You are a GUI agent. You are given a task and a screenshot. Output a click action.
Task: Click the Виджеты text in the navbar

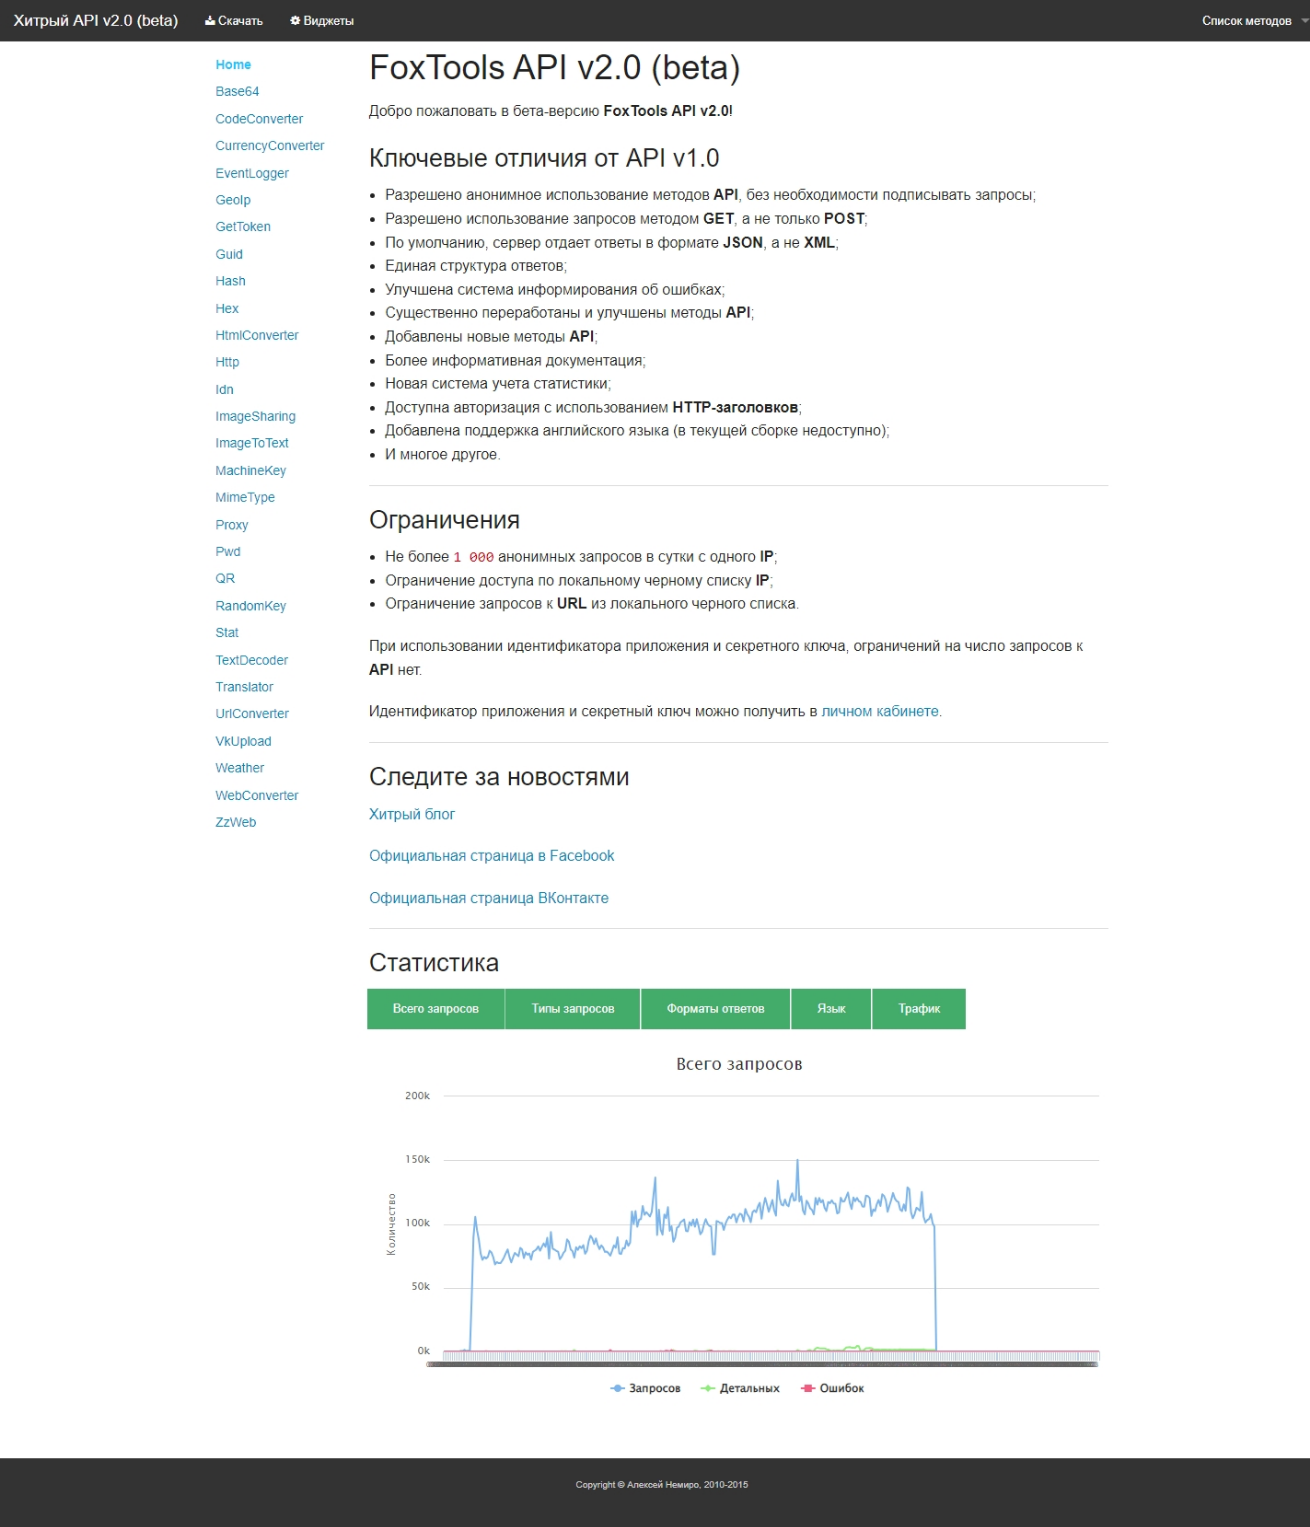tap(329, 21)
